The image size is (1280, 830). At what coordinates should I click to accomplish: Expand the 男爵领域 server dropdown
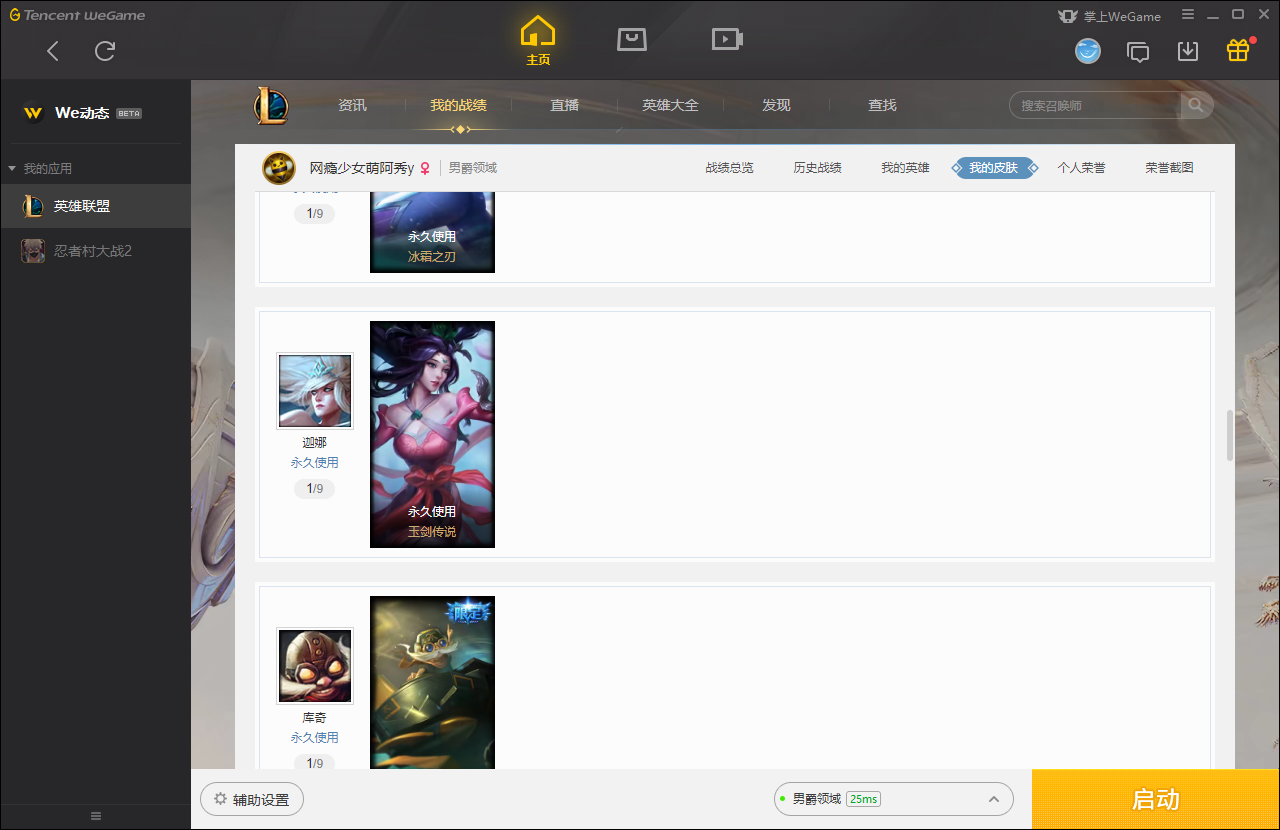coord(894,799)
